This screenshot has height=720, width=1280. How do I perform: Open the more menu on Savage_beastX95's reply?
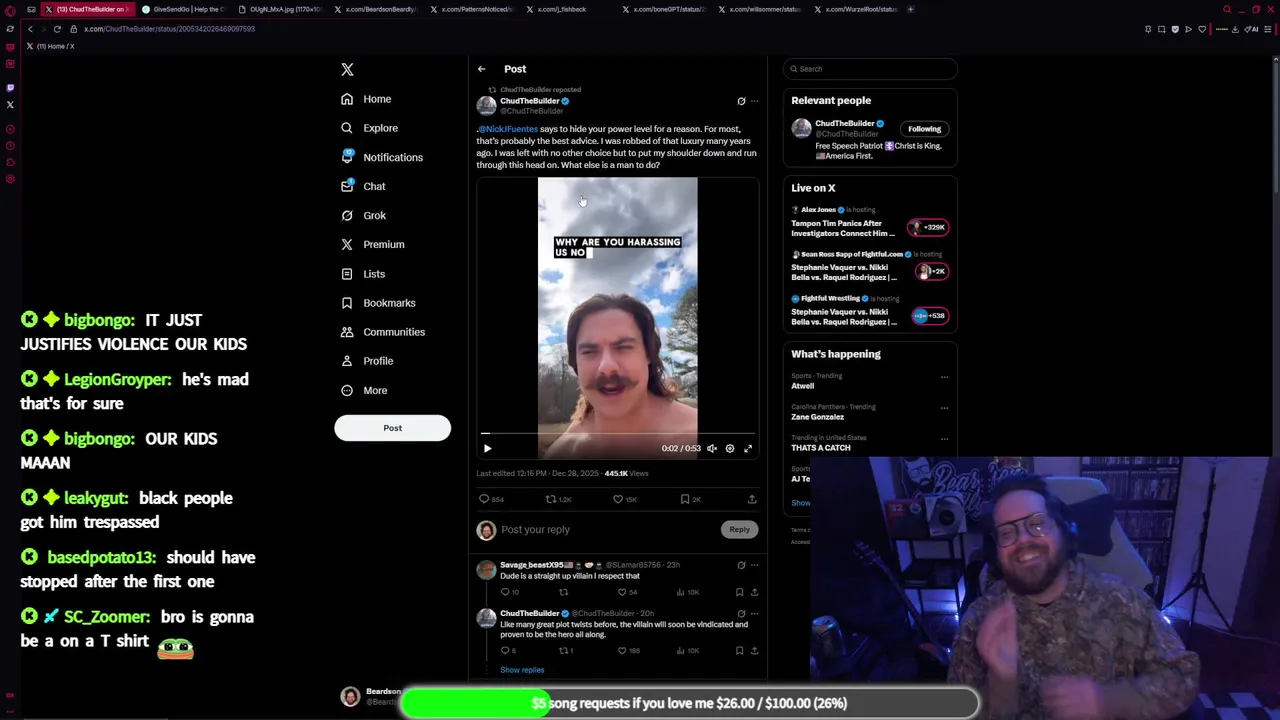click(x=755, y=565)
